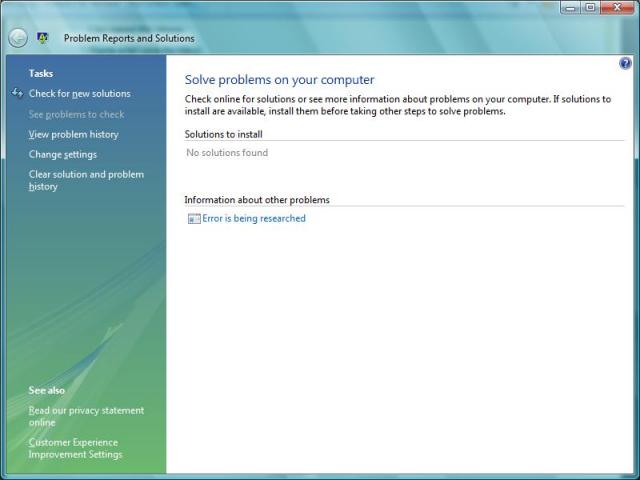The height and width of the screenshot is (480, 640).
Task: Click the Solutions to install section label
Action: point(224,134)
